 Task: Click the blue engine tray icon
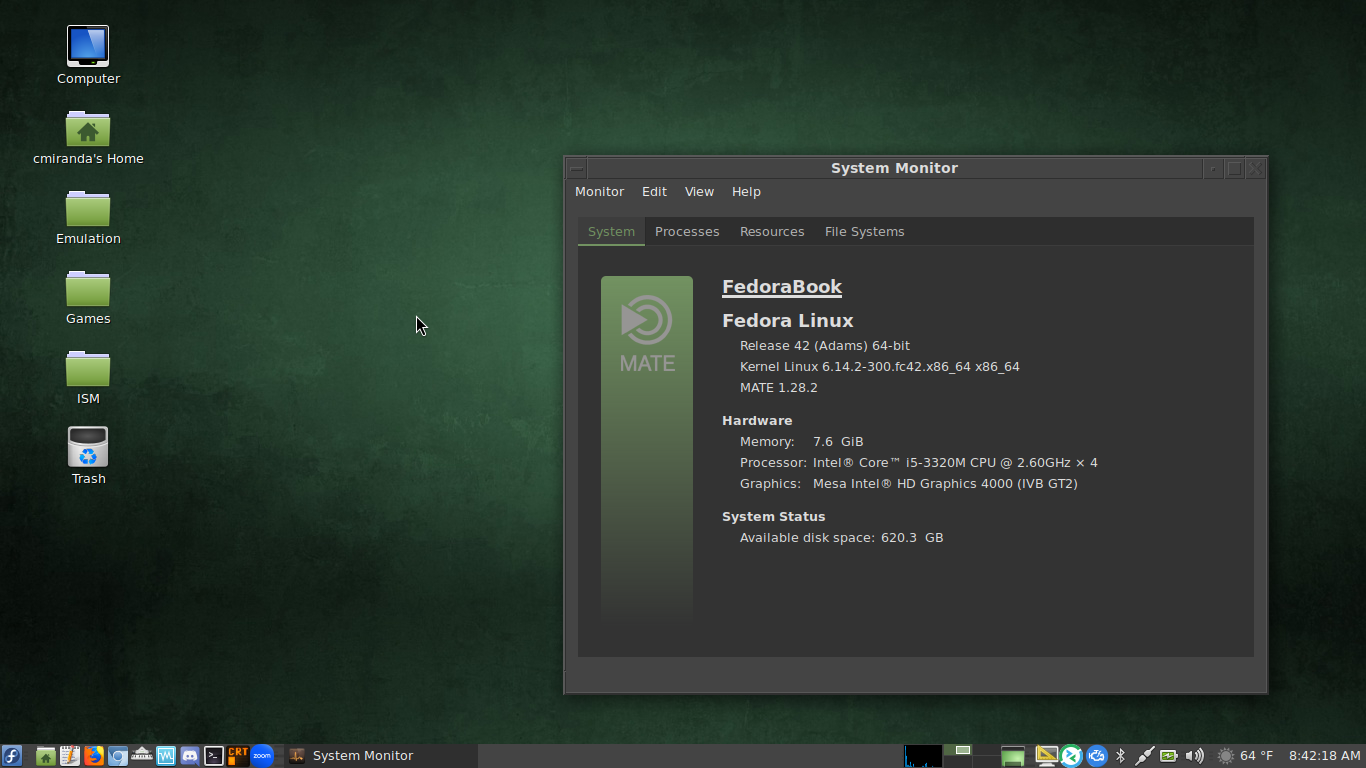tap(1097, 756)
